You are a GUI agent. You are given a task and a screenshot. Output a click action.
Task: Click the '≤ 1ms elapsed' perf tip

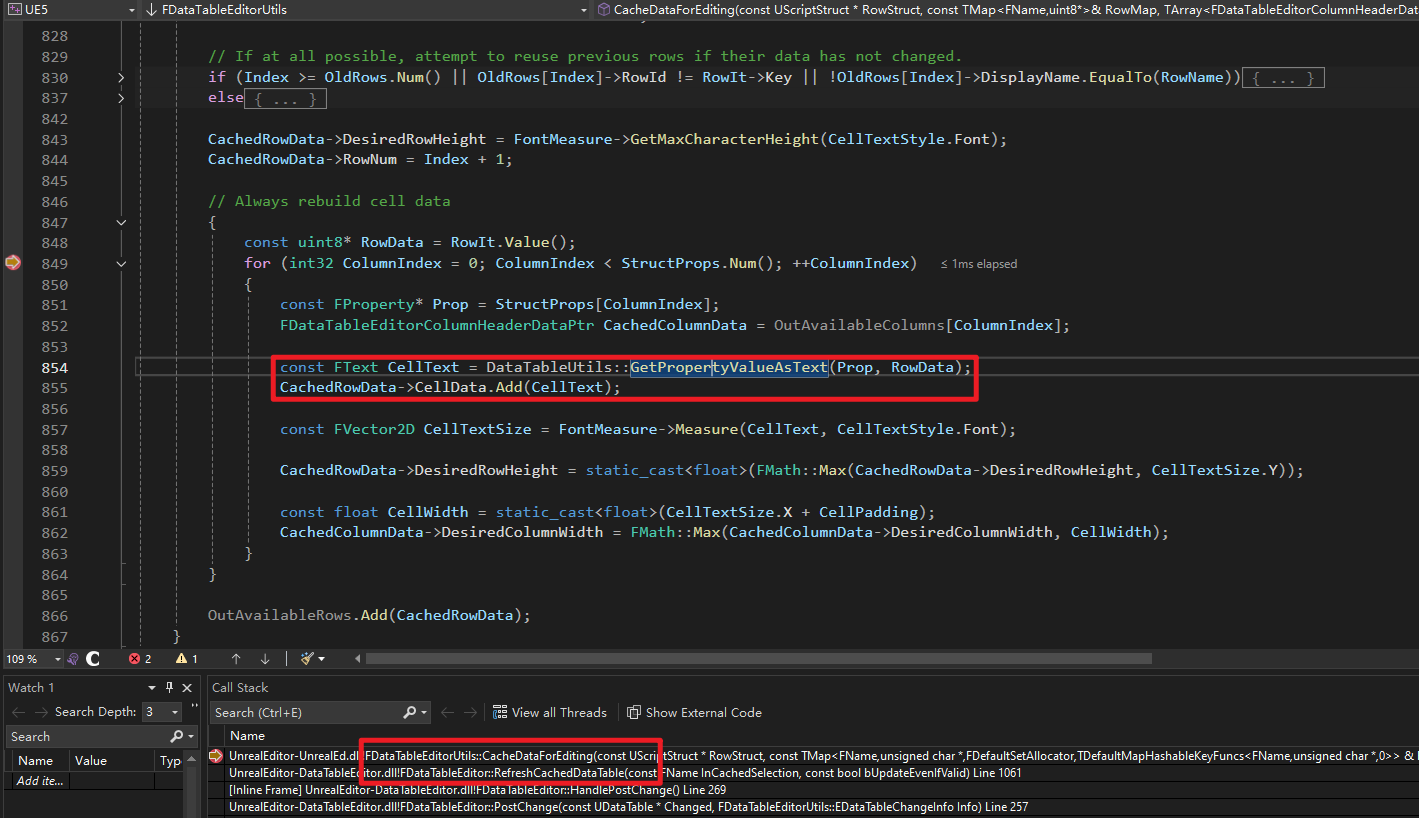(x=979, y=264)
